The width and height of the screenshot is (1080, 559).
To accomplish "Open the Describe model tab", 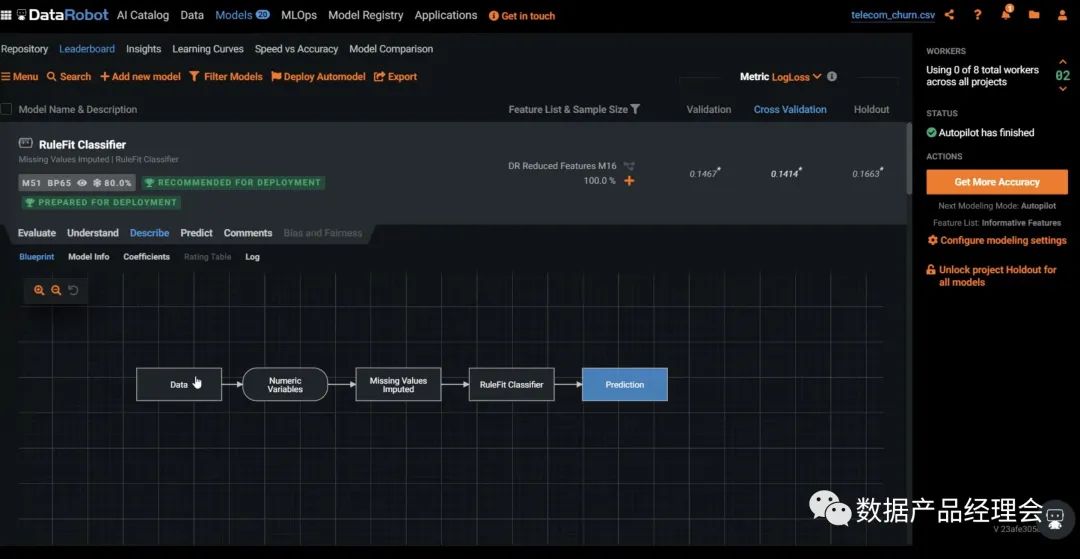I will (x=149, y=233).
